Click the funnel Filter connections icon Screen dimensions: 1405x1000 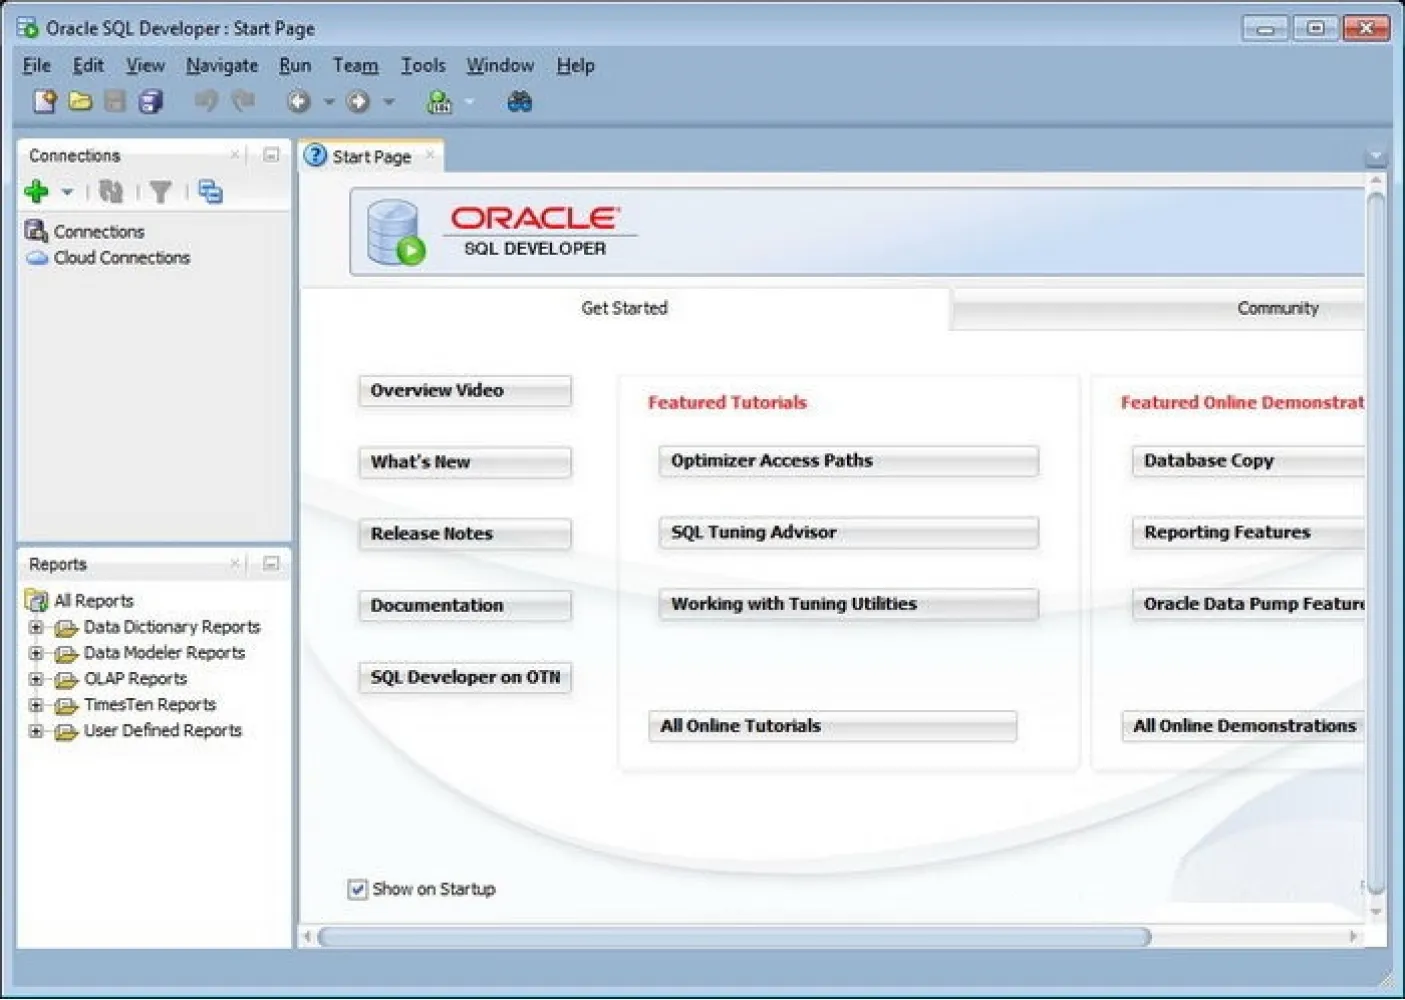160,191
